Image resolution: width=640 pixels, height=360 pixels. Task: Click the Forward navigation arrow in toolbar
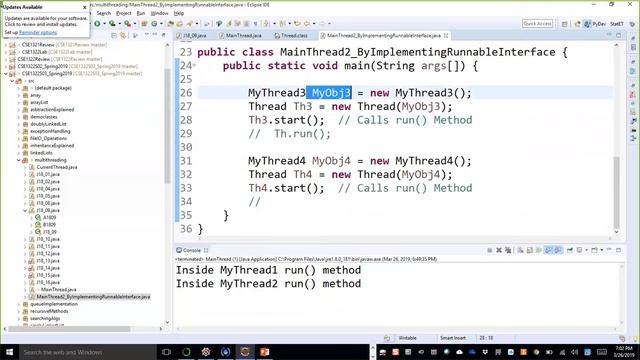[x=322, y=24]
